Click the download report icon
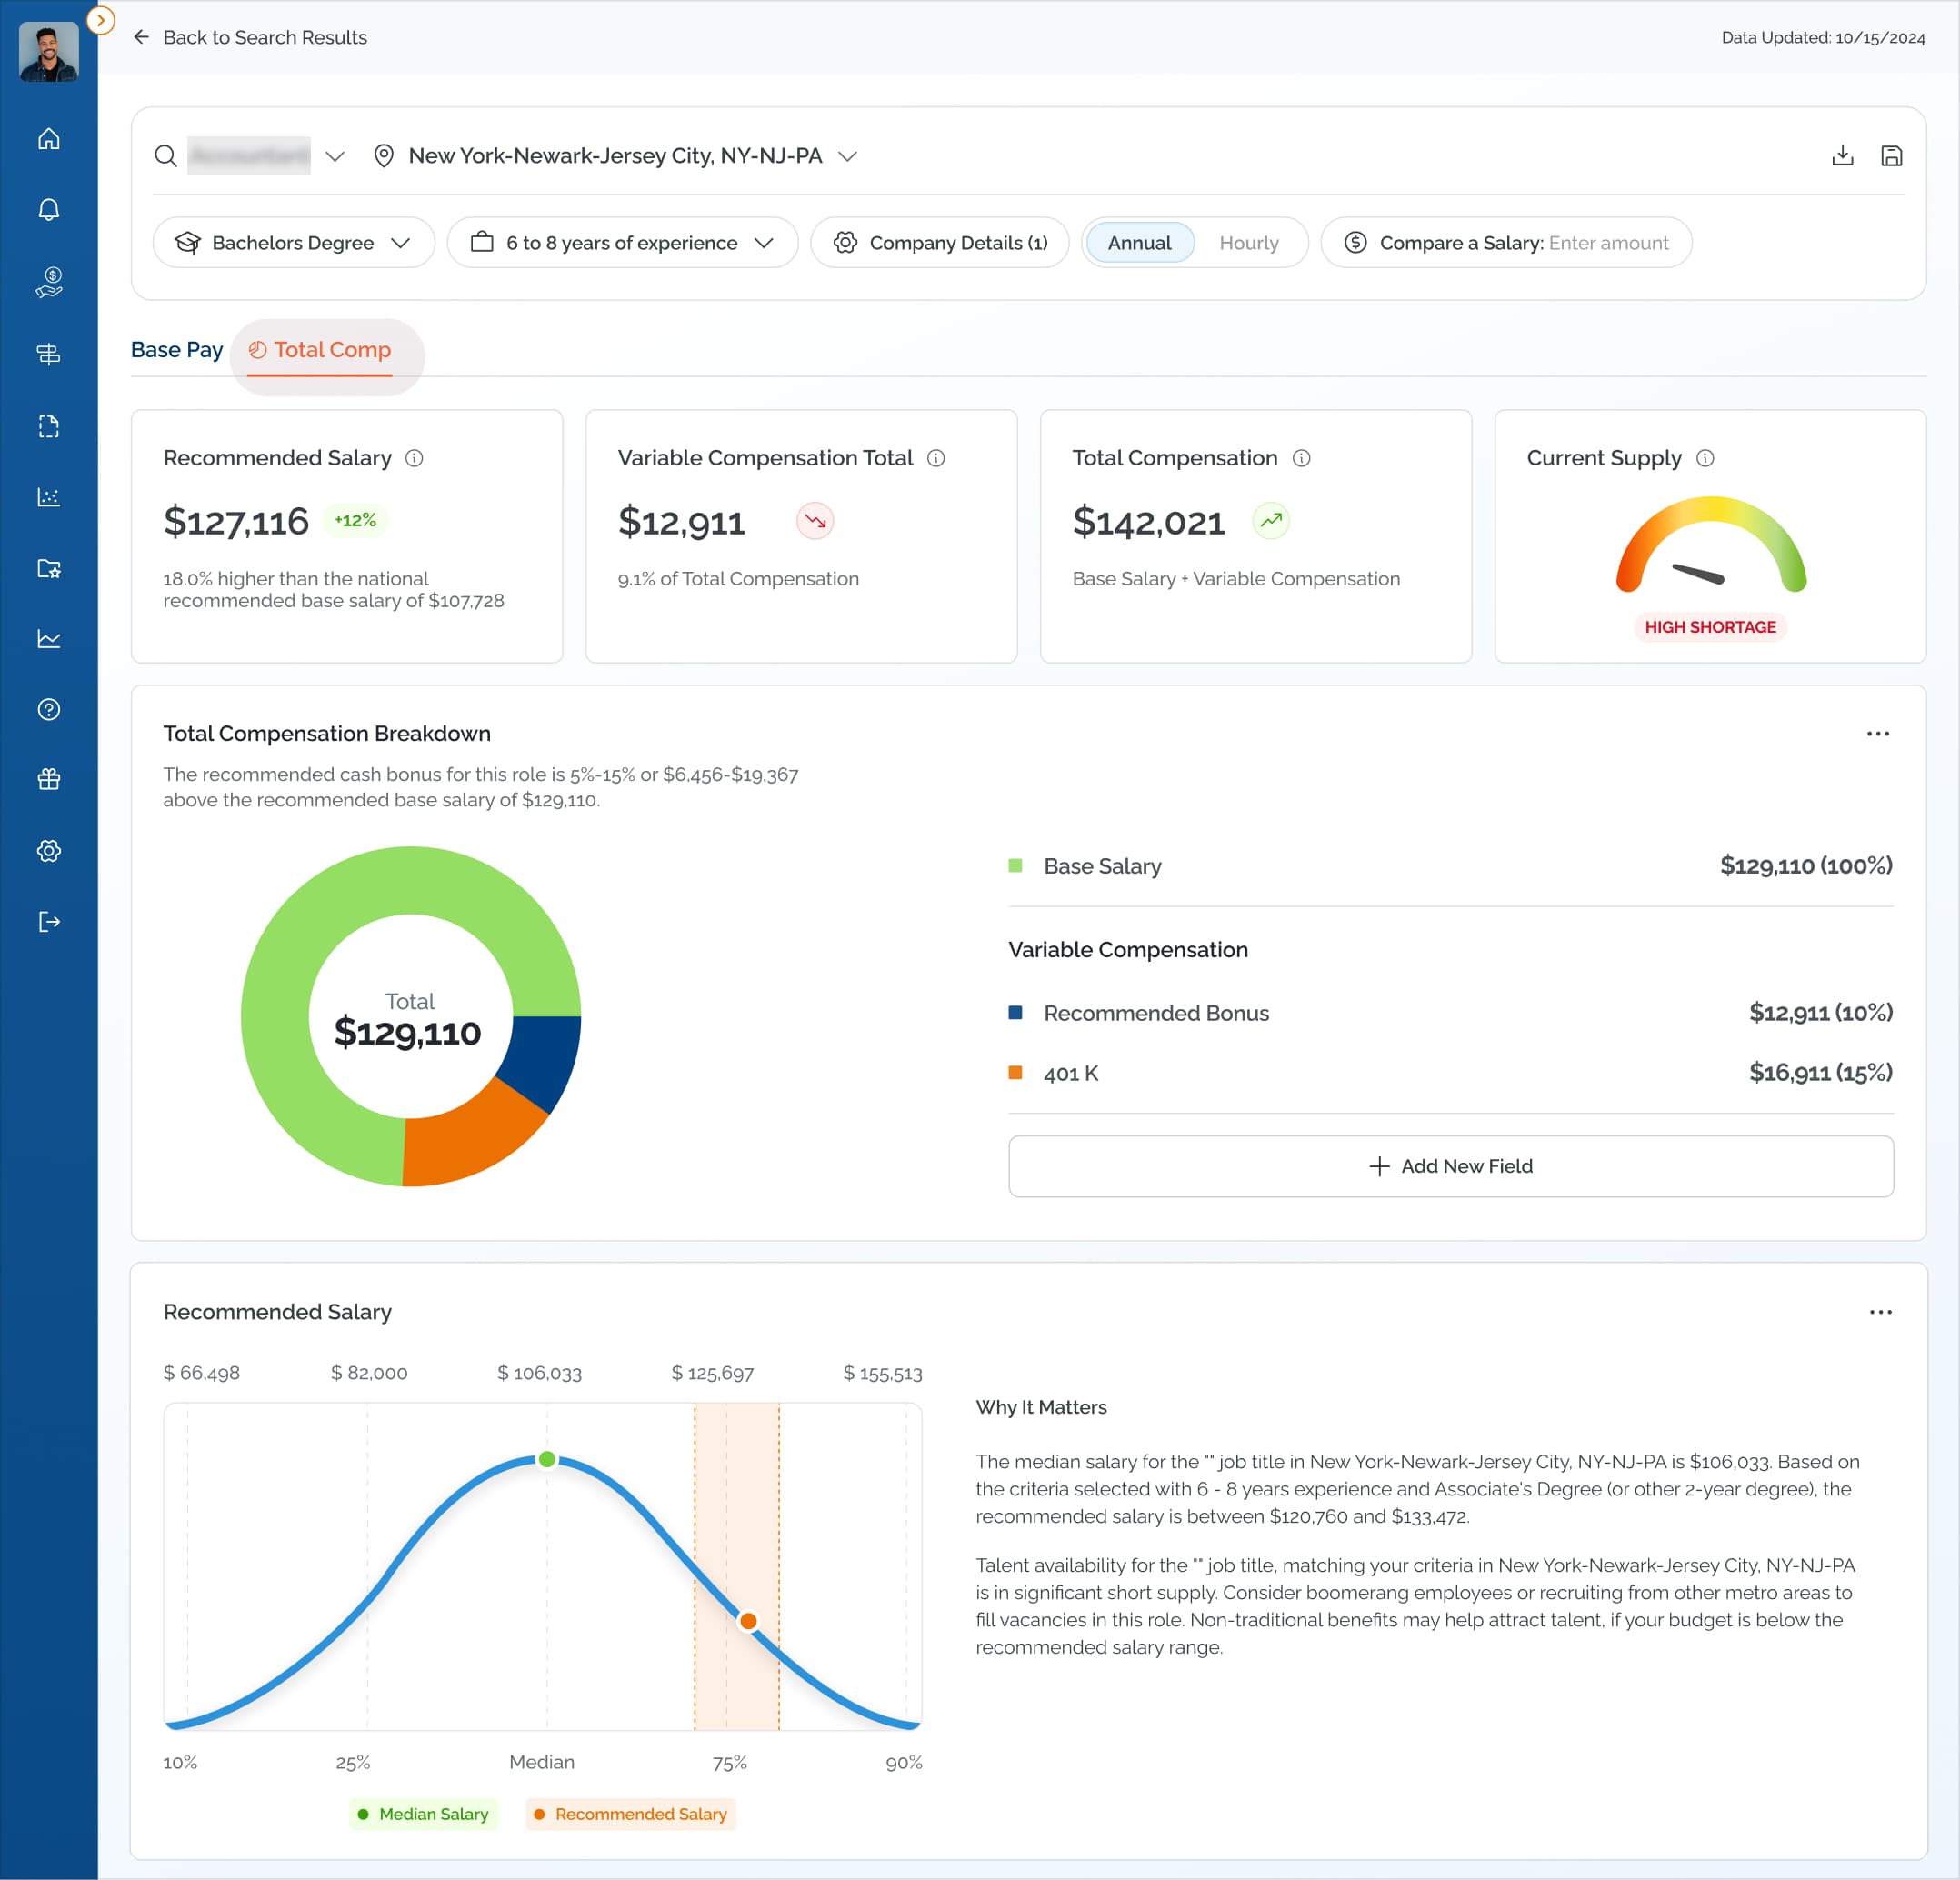Viewport: 1960px width, 1880px height. (1842, 156)
